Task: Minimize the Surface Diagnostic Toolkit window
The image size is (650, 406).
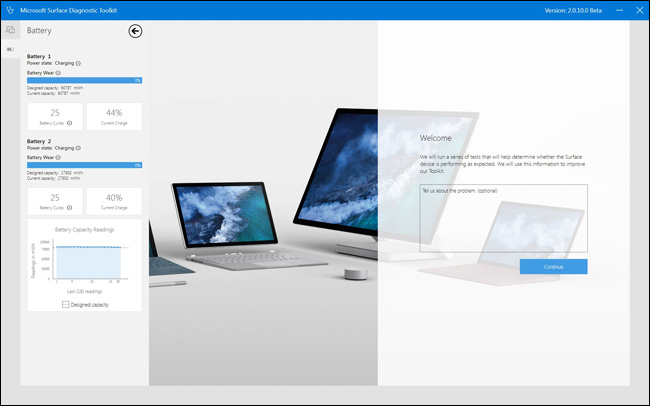Action: tap(619, 10)
